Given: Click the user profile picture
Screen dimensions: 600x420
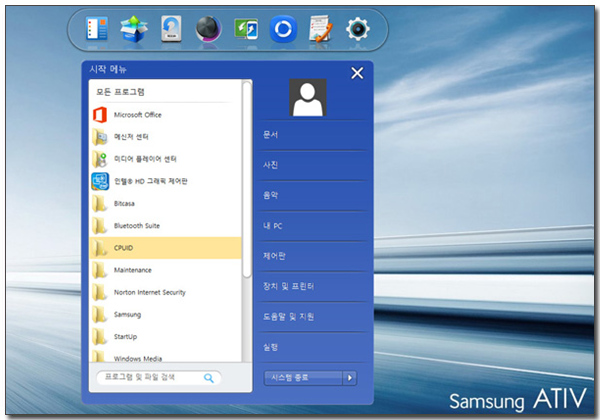Looking at the screenshot, I should 308,99.
